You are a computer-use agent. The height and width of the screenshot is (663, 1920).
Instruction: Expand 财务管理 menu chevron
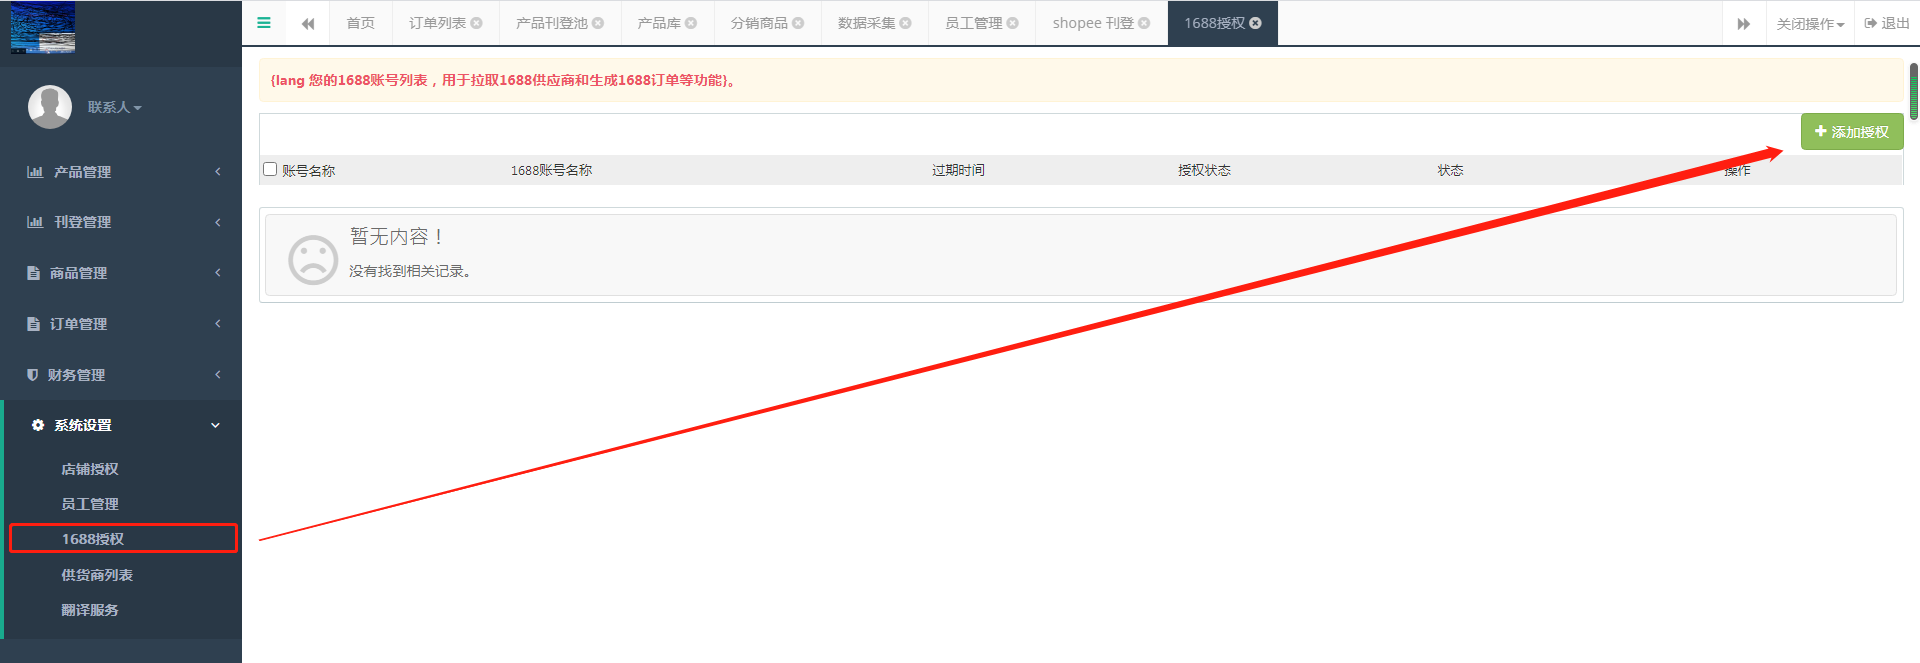218,375
